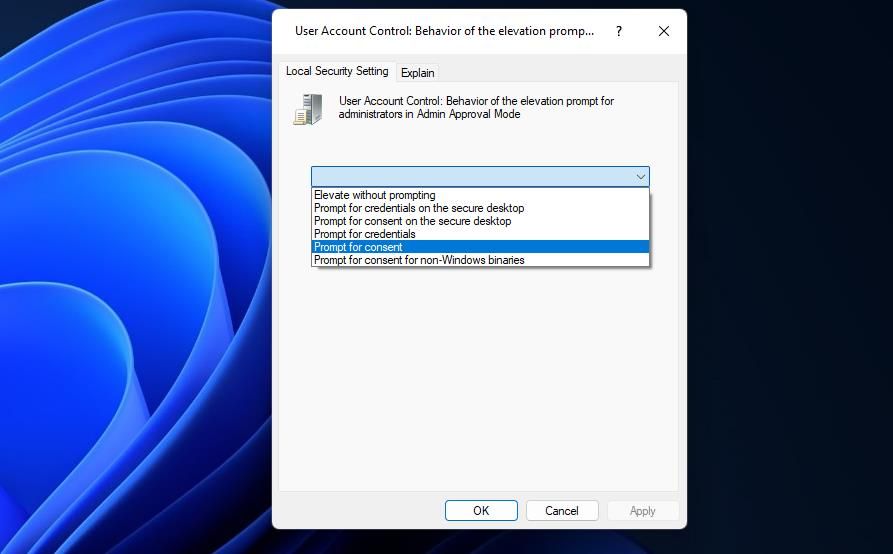Choose Prompt for consent for non-Windows binaries

[480, 260]
